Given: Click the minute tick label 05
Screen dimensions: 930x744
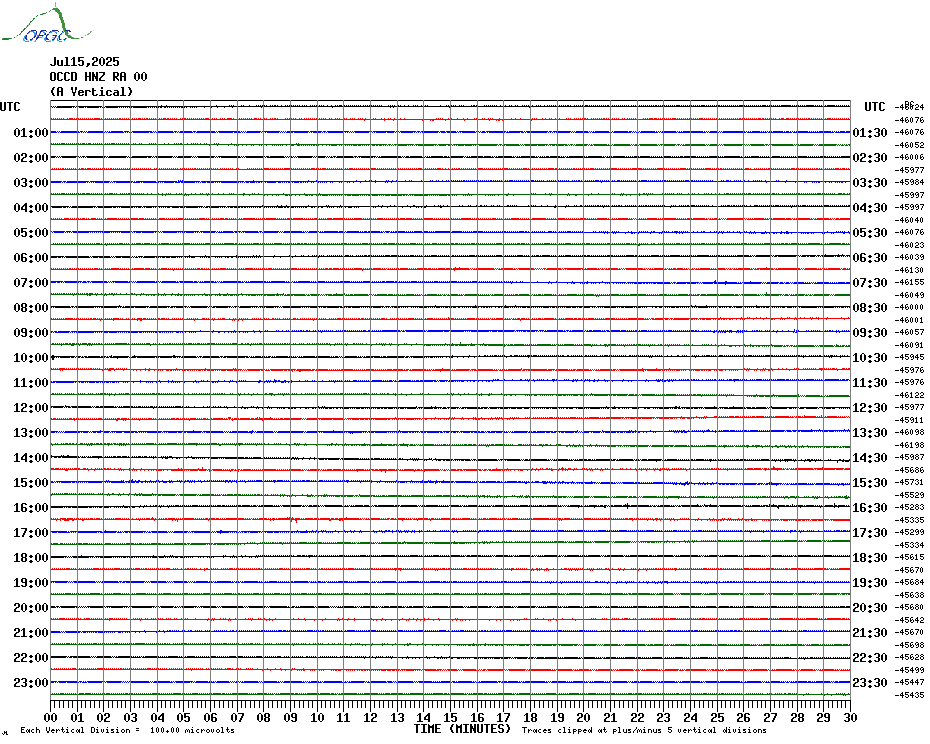Looking at the screenshot, I should [x=184, y=717].
